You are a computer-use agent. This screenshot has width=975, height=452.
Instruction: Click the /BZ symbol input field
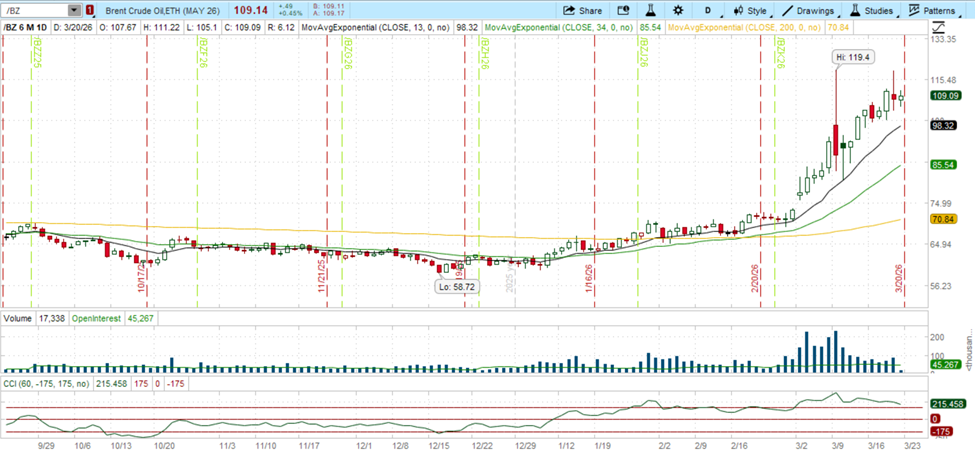pyautogui.click(x=34, y=10)
